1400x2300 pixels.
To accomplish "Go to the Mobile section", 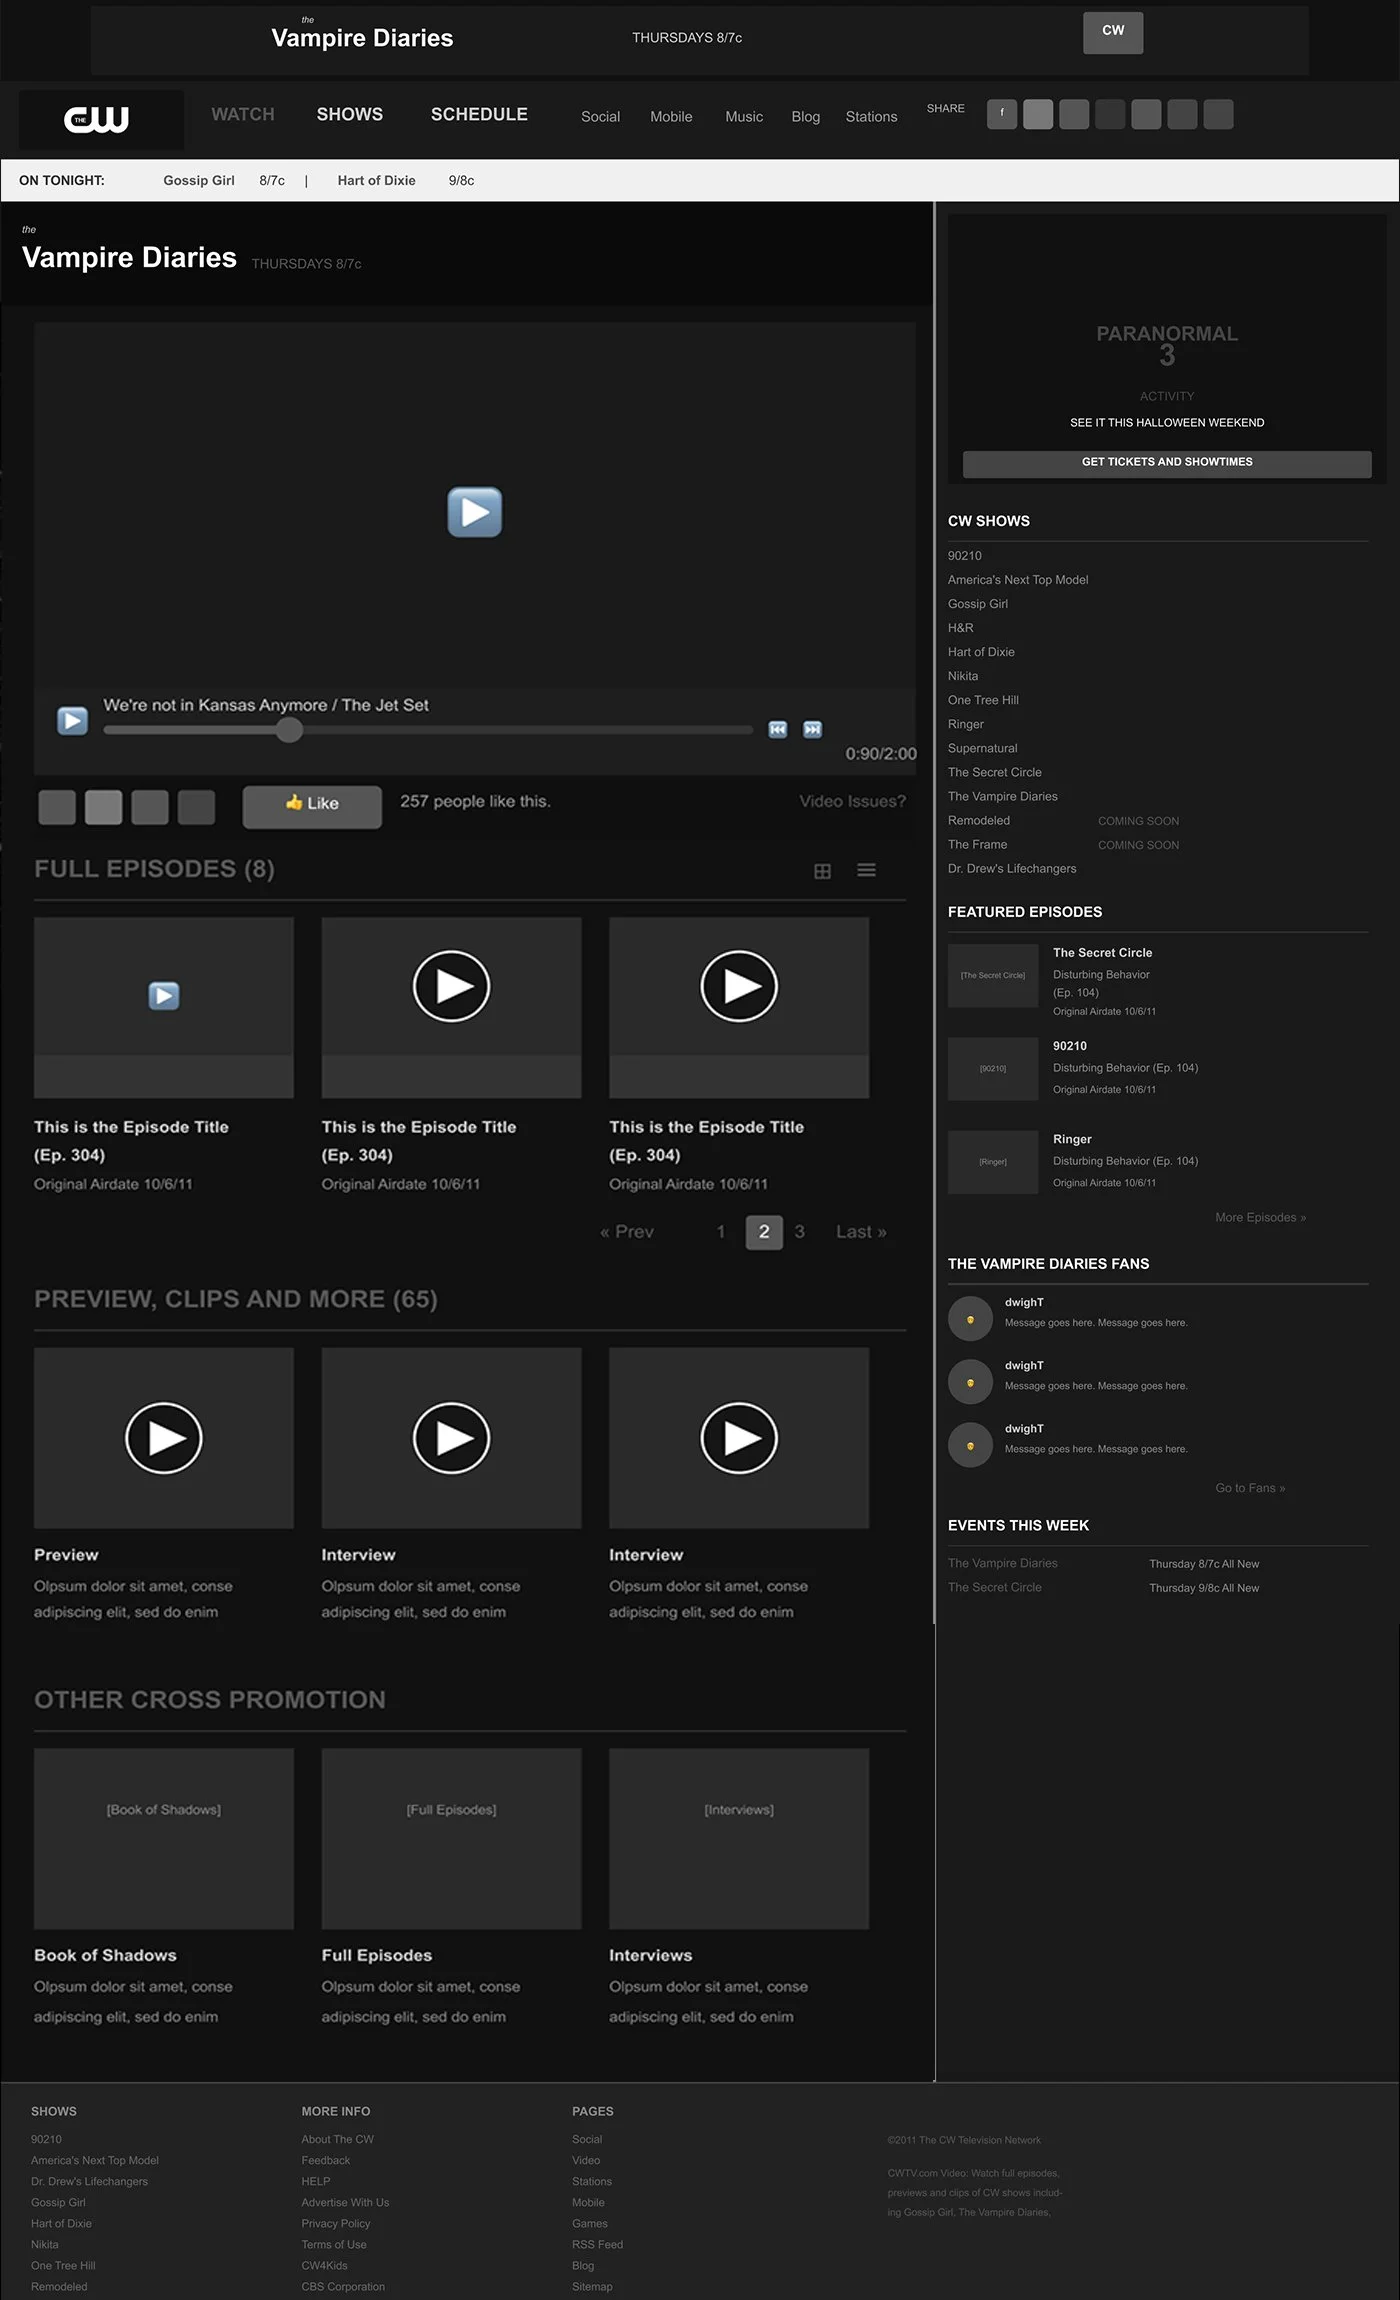I will pos(671,117).
